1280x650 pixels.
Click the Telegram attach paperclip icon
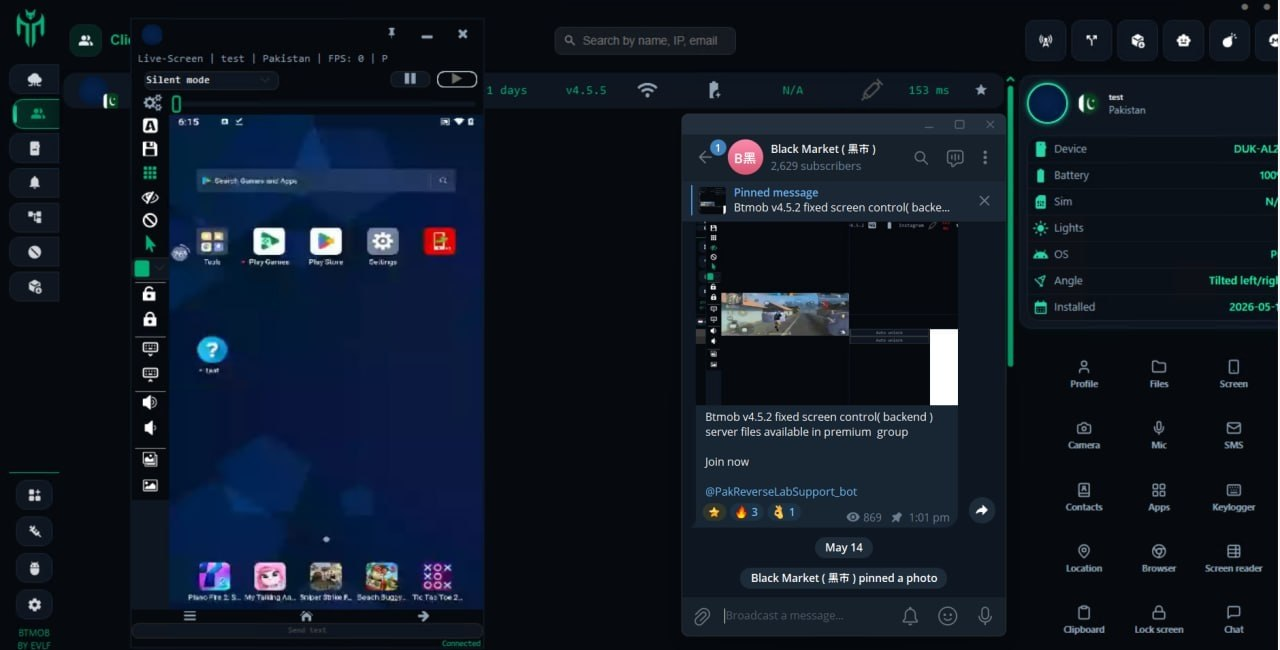click(x=702, y=617)
